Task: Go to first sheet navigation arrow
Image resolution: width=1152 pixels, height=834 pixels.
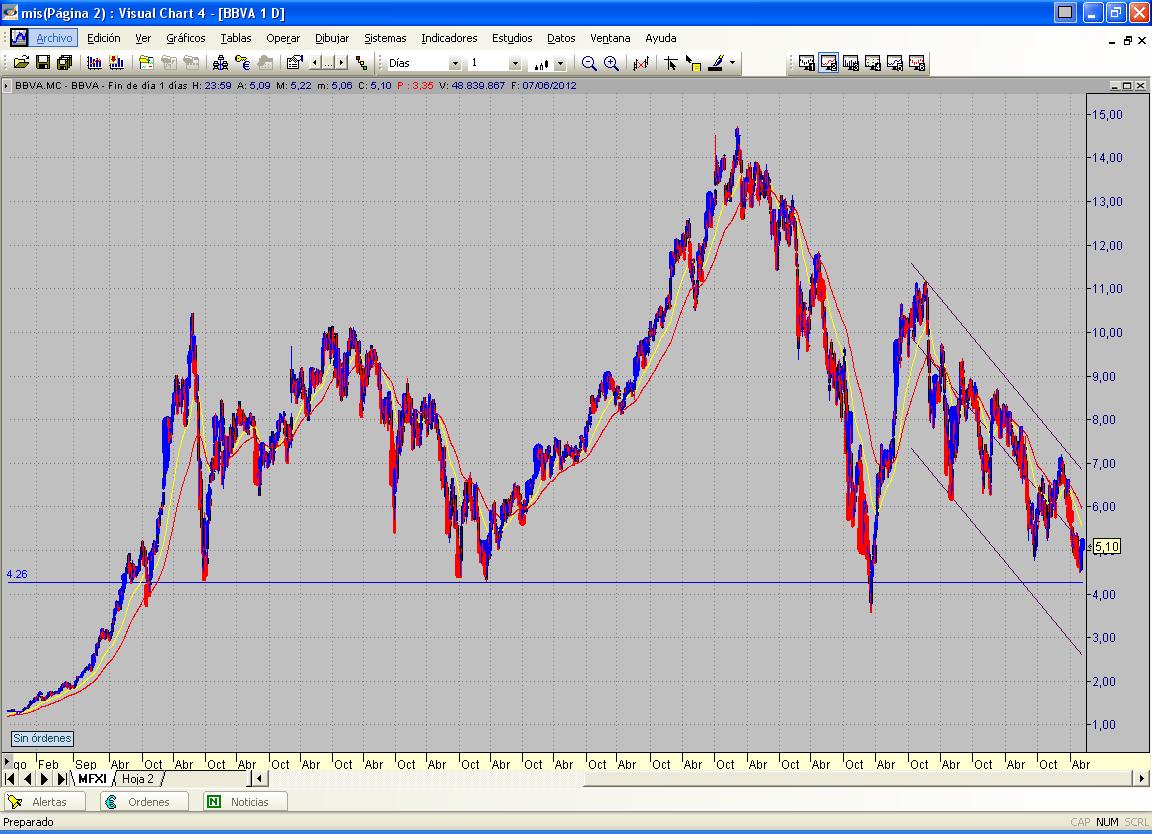Action: click(10, 779)
